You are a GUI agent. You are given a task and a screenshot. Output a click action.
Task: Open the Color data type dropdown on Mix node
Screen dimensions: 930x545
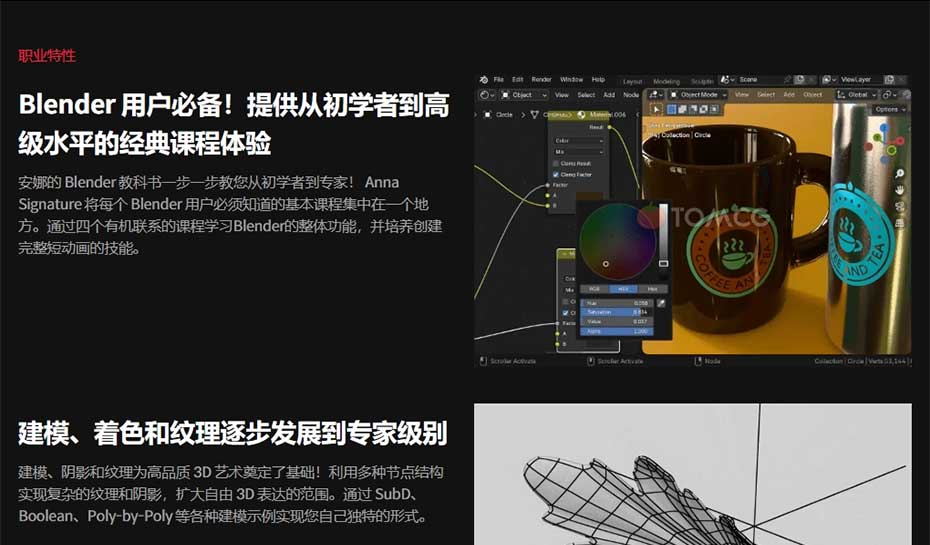click(x=579, y=141)
